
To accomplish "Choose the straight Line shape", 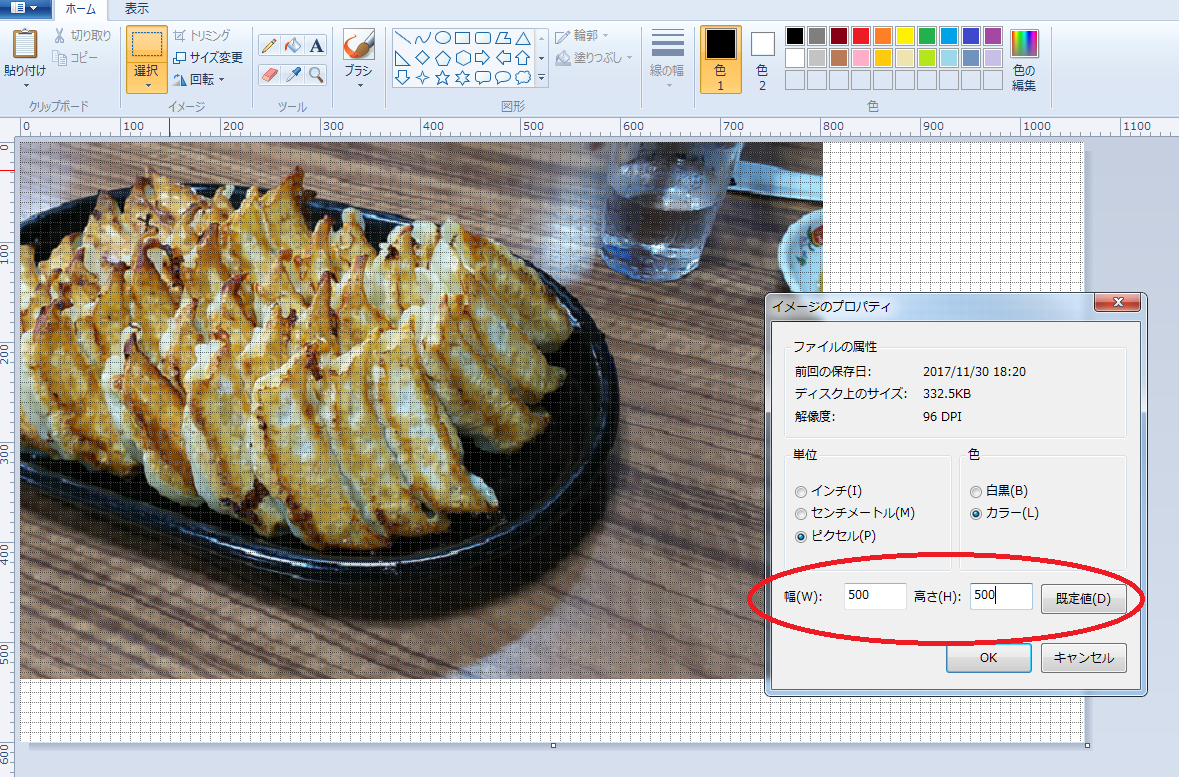I will [402, 38].
